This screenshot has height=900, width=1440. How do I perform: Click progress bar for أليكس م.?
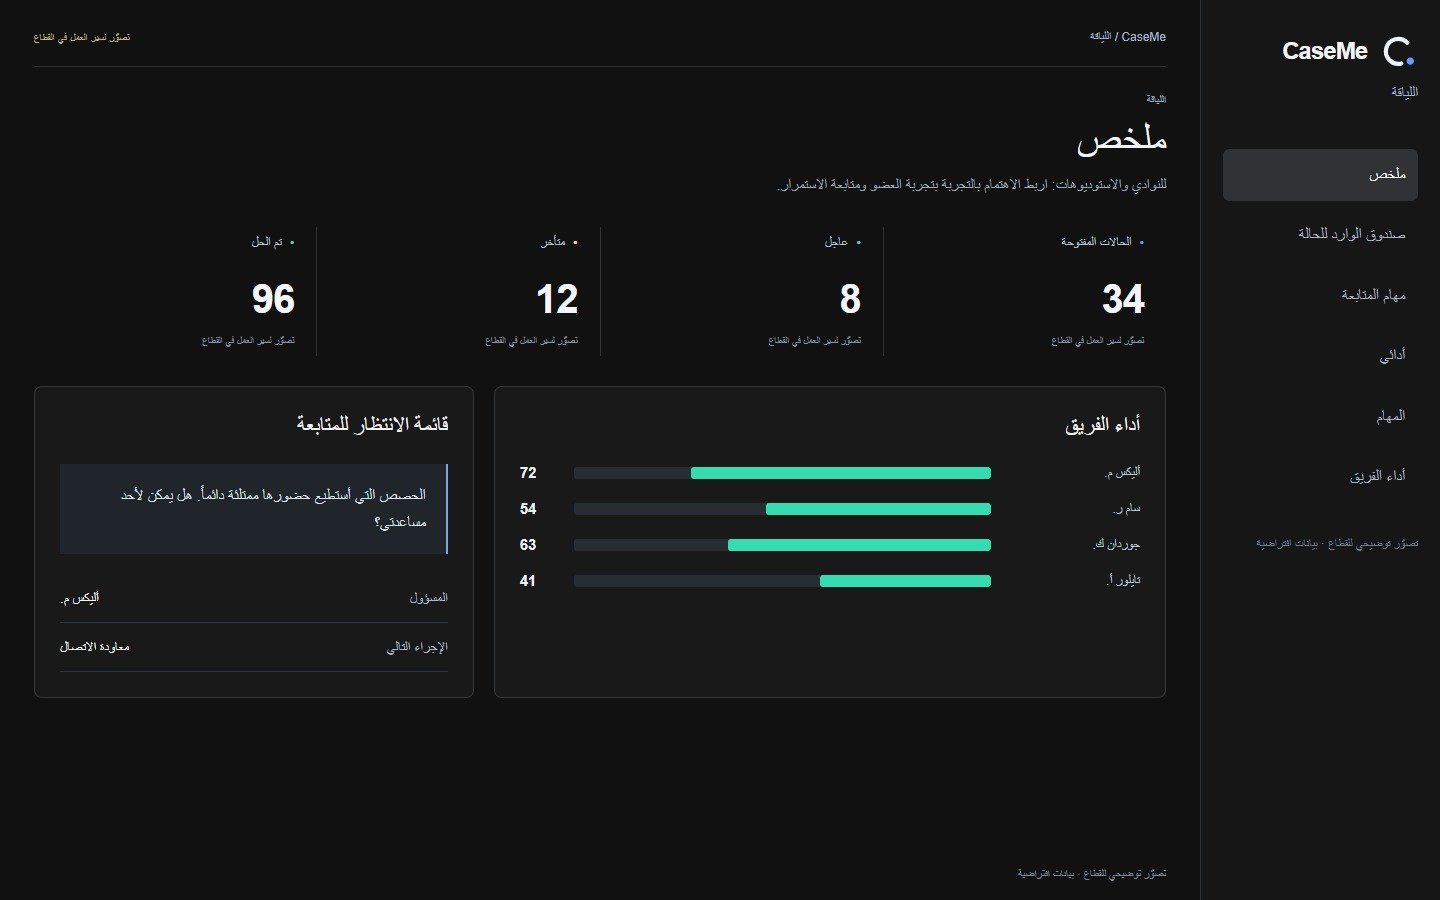tap(782, 473)
